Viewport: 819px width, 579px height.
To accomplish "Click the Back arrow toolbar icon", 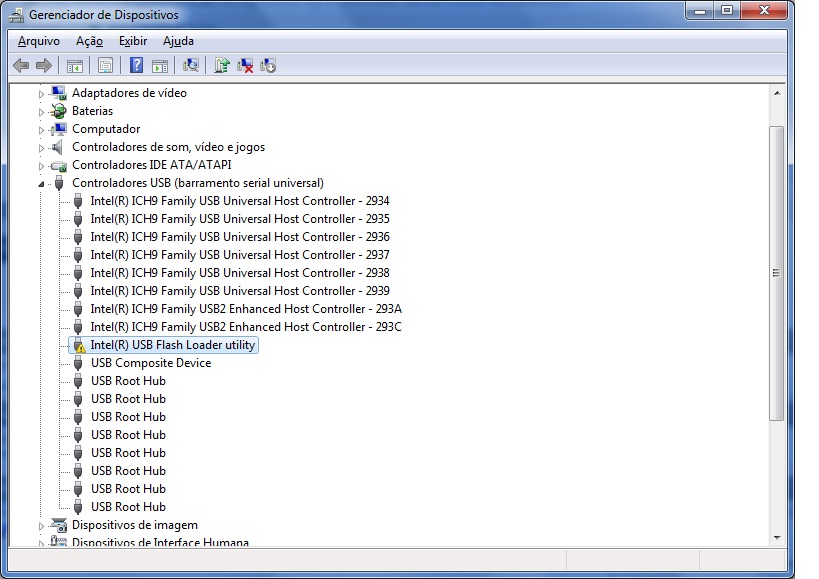I will [21, 65].
